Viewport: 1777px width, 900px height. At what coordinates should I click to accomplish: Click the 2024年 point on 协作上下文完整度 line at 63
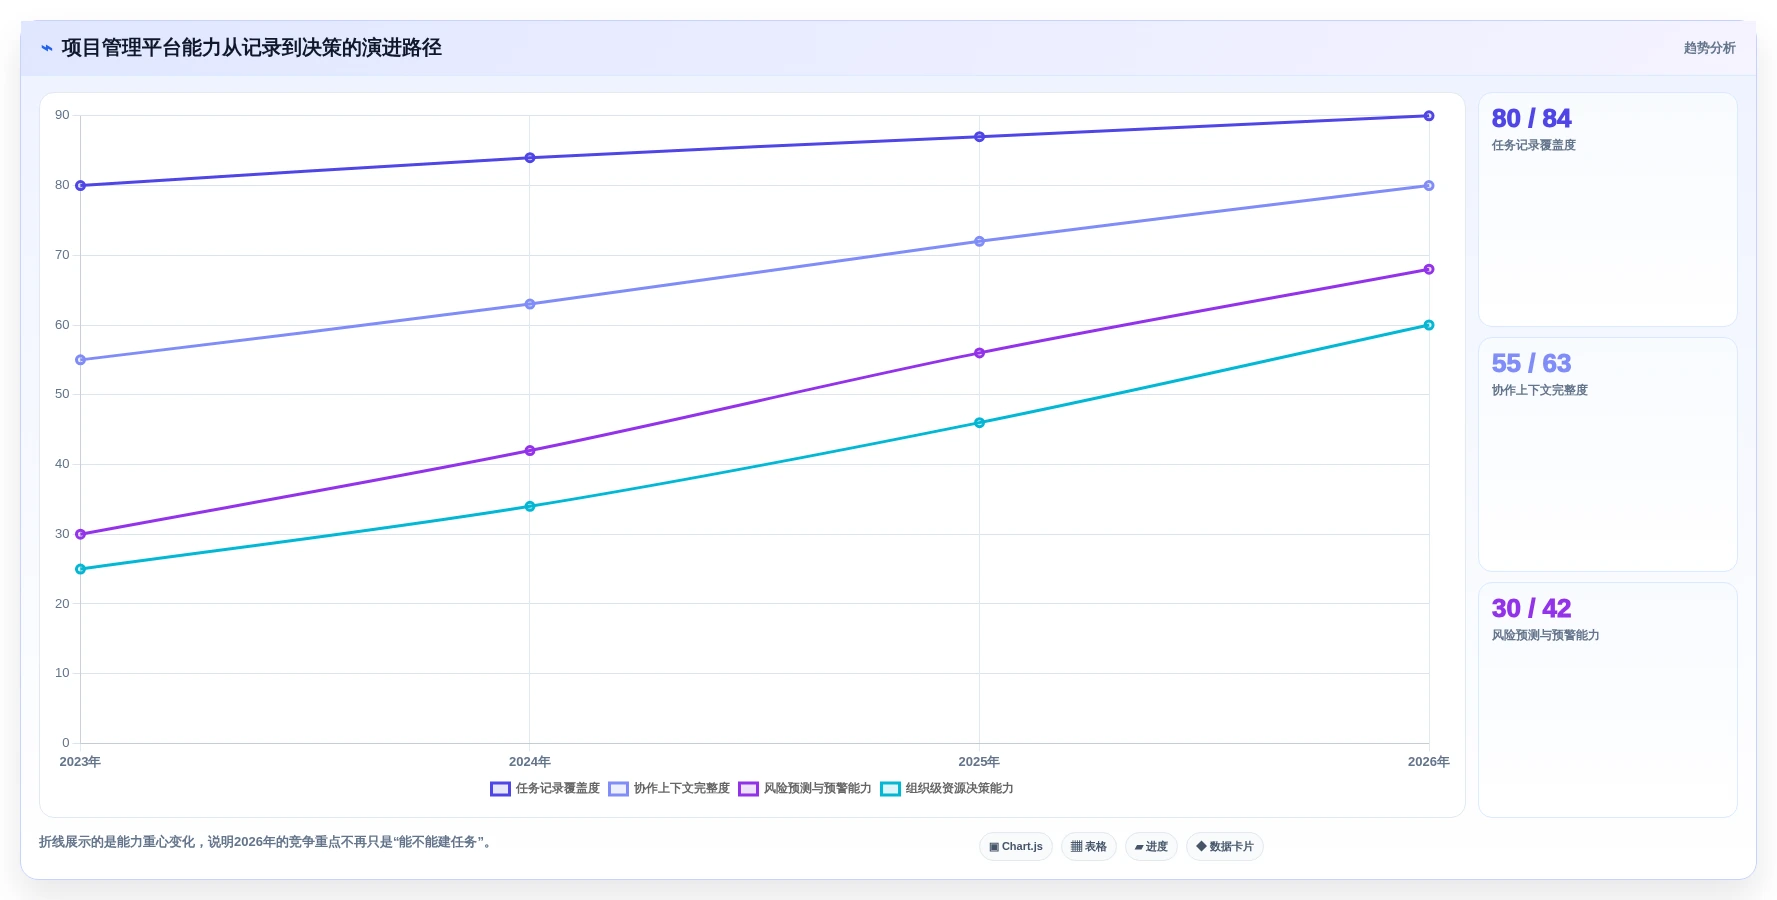530,304
